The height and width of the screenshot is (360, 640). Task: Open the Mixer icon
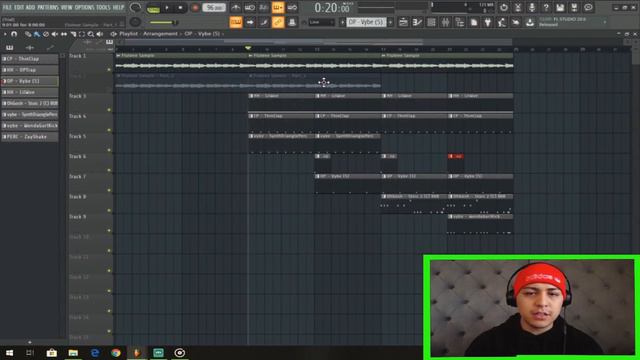point(445,22)
